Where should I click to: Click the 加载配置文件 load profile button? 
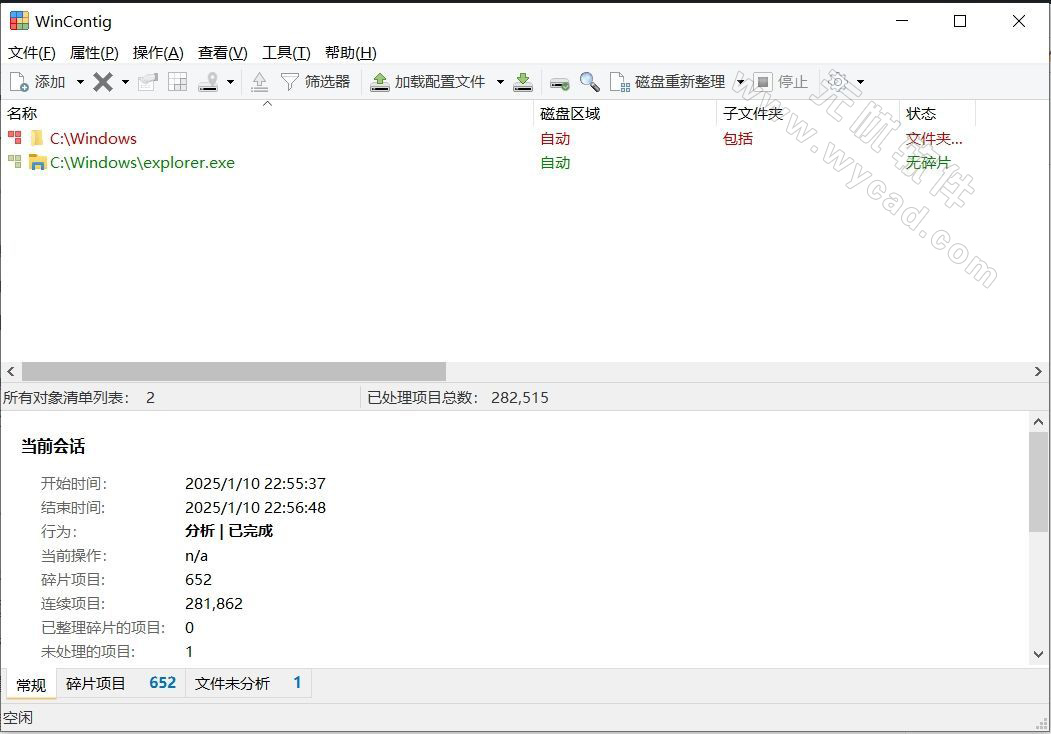coord(428,82)
